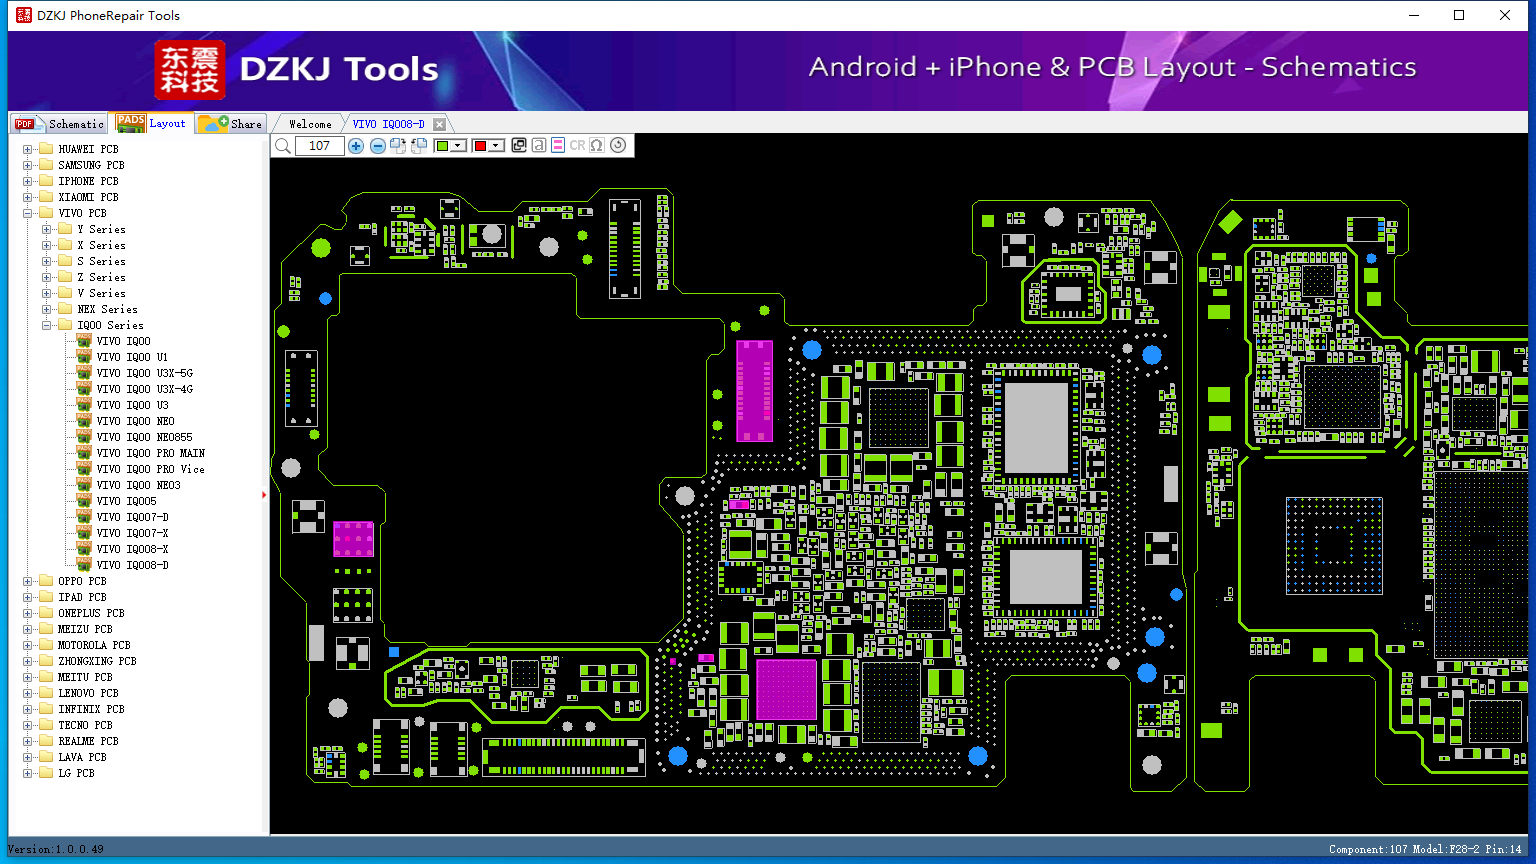Open the VIVO IQOO NEO layout
The image size is (1536, 864).
tap(135, 421)
